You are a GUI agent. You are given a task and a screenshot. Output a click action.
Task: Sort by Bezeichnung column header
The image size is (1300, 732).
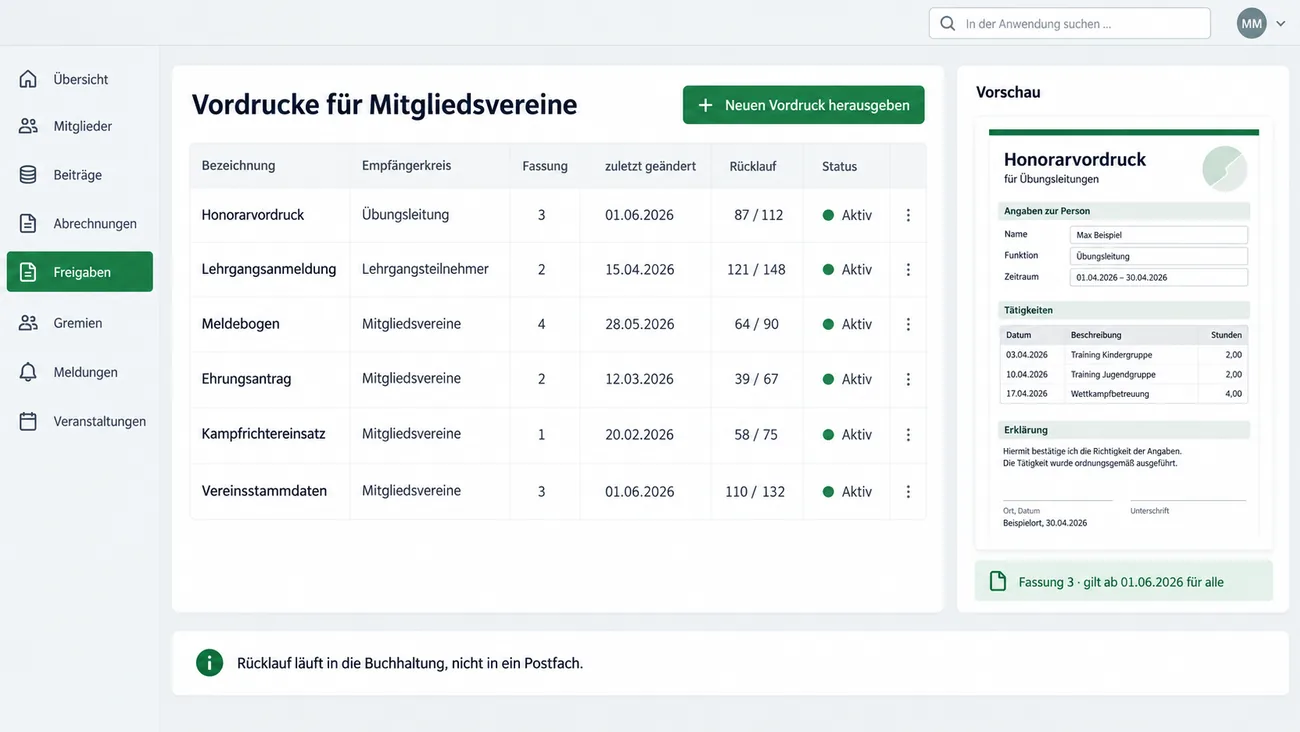tap(238, 166)
